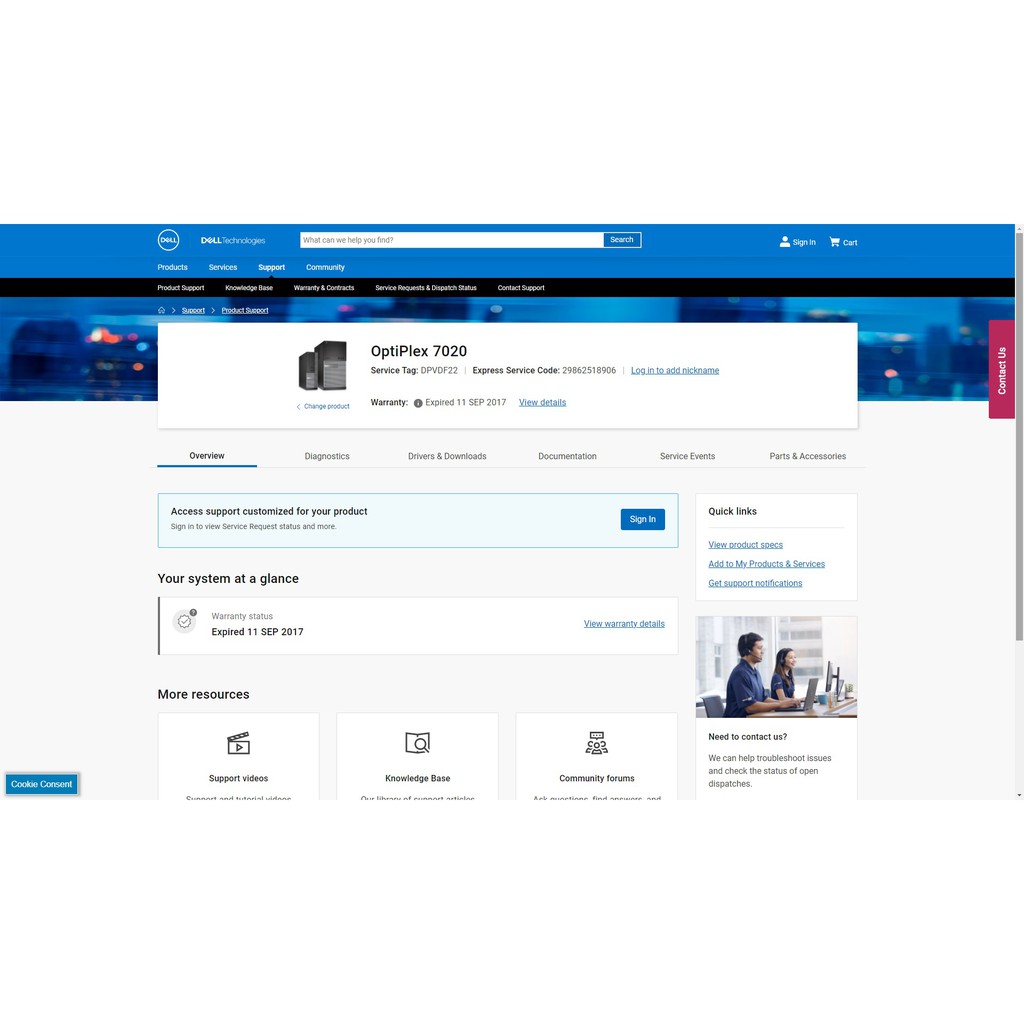Viewport: 1024px width, 1024px height.
Task: Open View warranty details link
Action: 624,624
